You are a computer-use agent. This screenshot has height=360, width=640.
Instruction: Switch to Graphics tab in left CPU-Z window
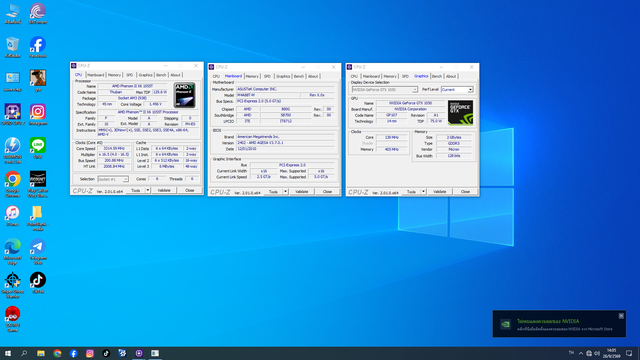(145, 75)
